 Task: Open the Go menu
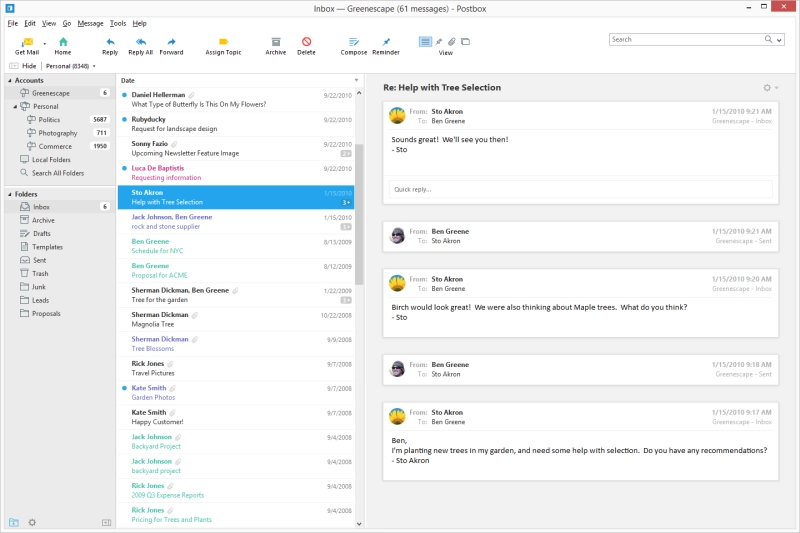[67, 23]
